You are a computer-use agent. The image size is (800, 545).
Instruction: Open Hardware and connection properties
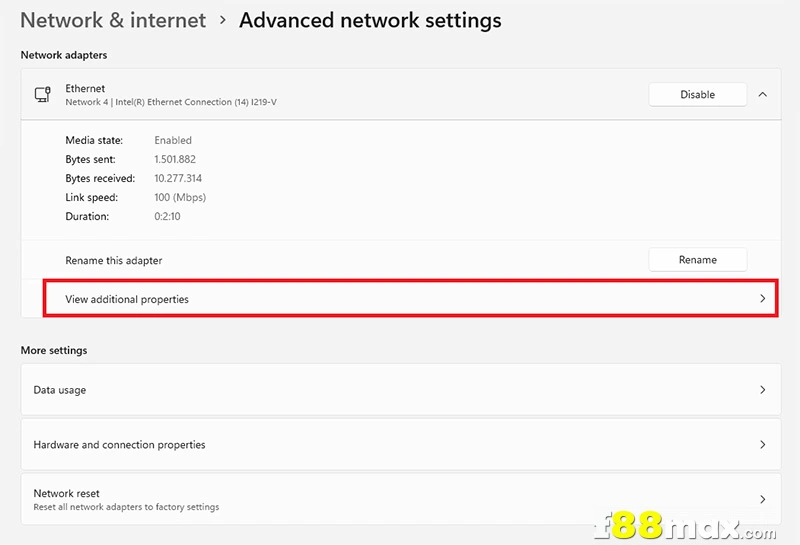point(401,444)
